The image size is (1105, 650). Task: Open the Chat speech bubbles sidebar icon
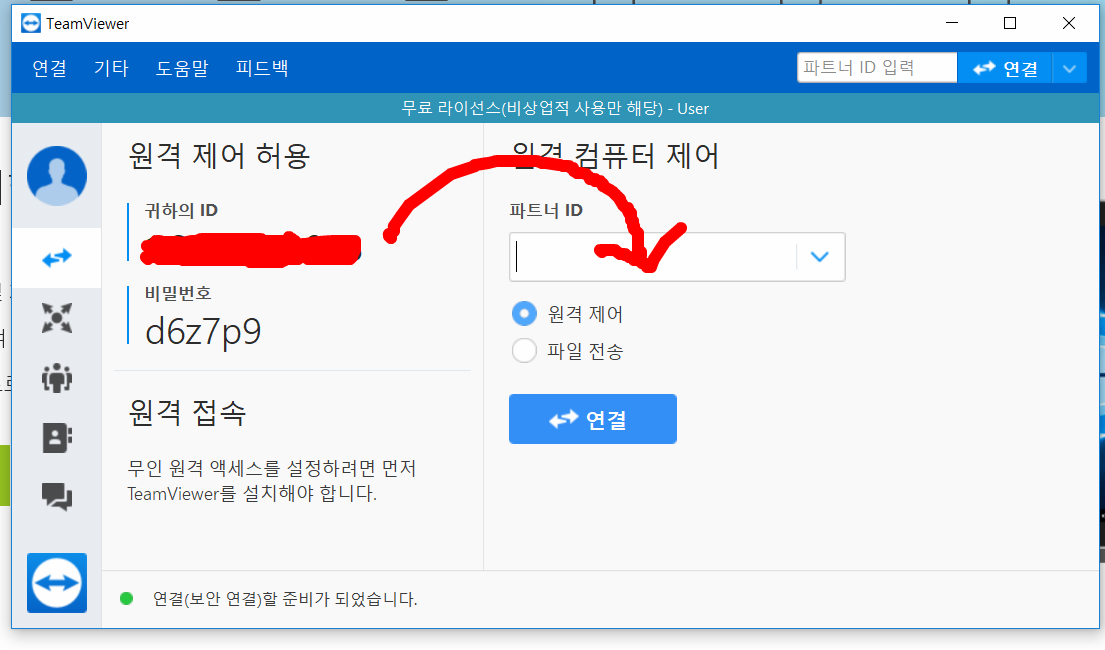[57, 496]
